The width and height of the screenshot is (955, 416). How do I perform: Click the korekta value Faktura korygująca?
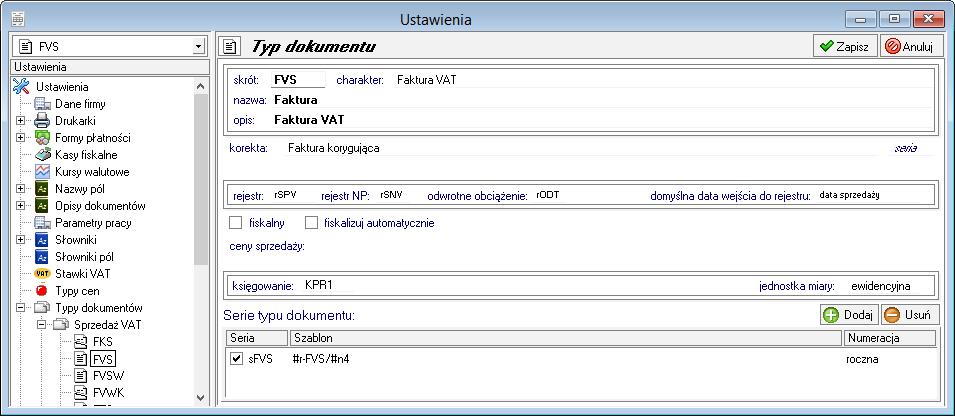pos(334,148)
